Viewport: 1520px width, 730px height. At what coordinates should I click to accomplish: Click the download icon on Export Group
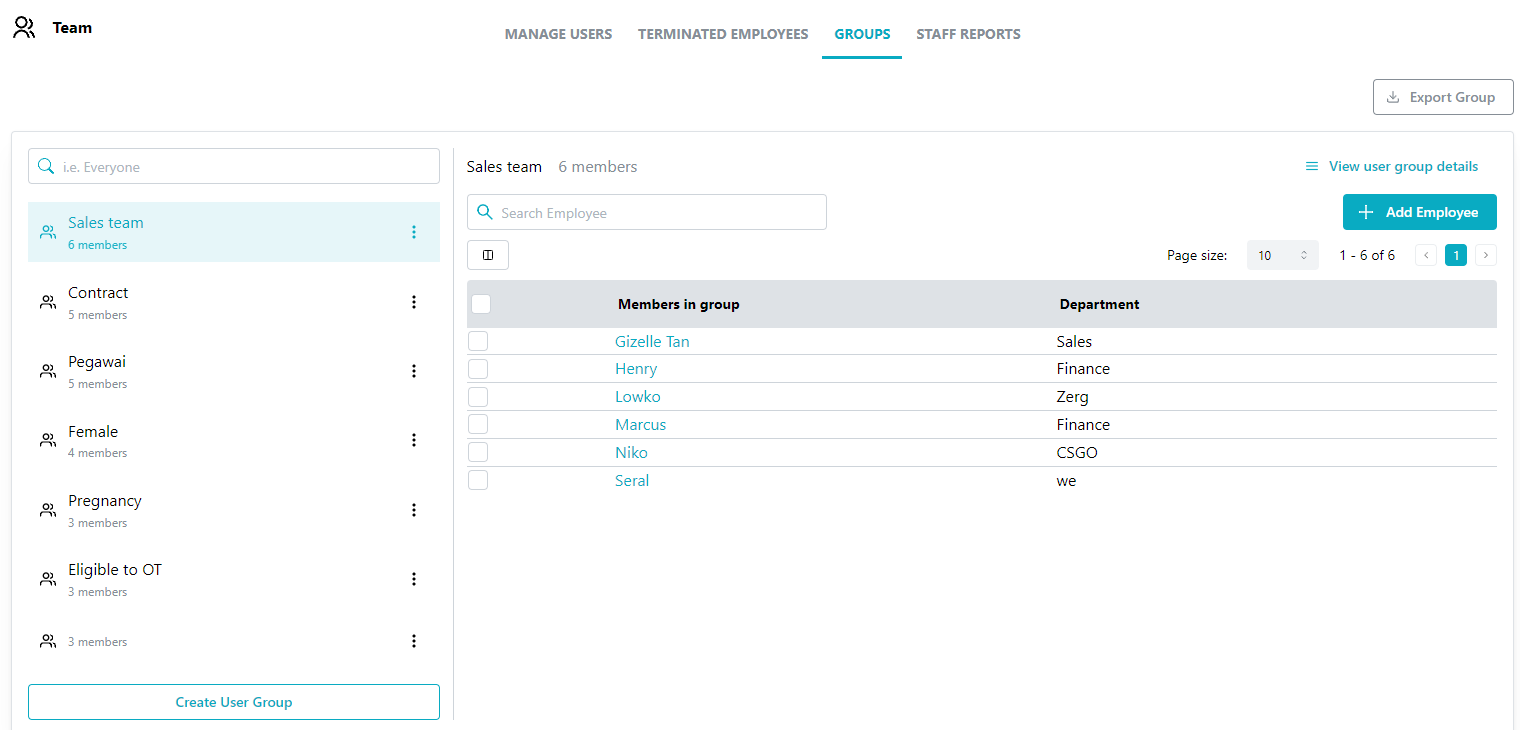point(1393,97)
